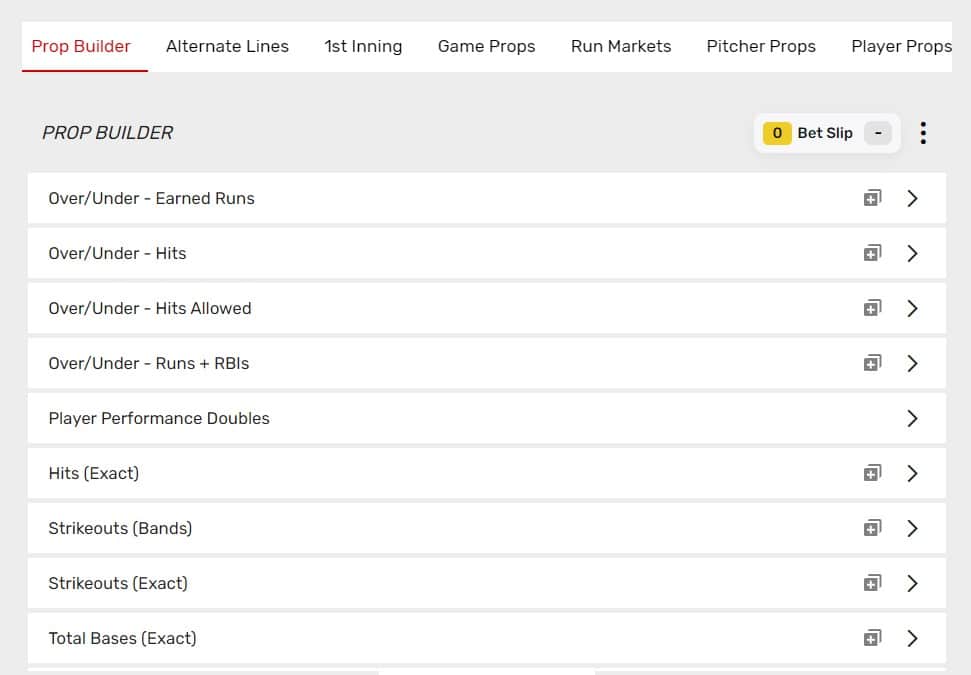971x675 pixels.
Task: Click the Bet Slip counter badge showing 0
Action: pos(778,132)
